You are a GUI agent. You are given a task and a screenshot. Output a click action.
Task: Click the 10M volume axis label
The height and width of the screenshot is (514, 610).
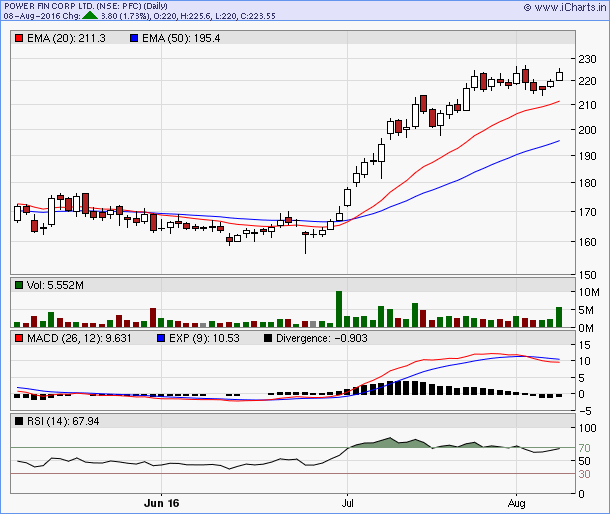coord(589,292)
